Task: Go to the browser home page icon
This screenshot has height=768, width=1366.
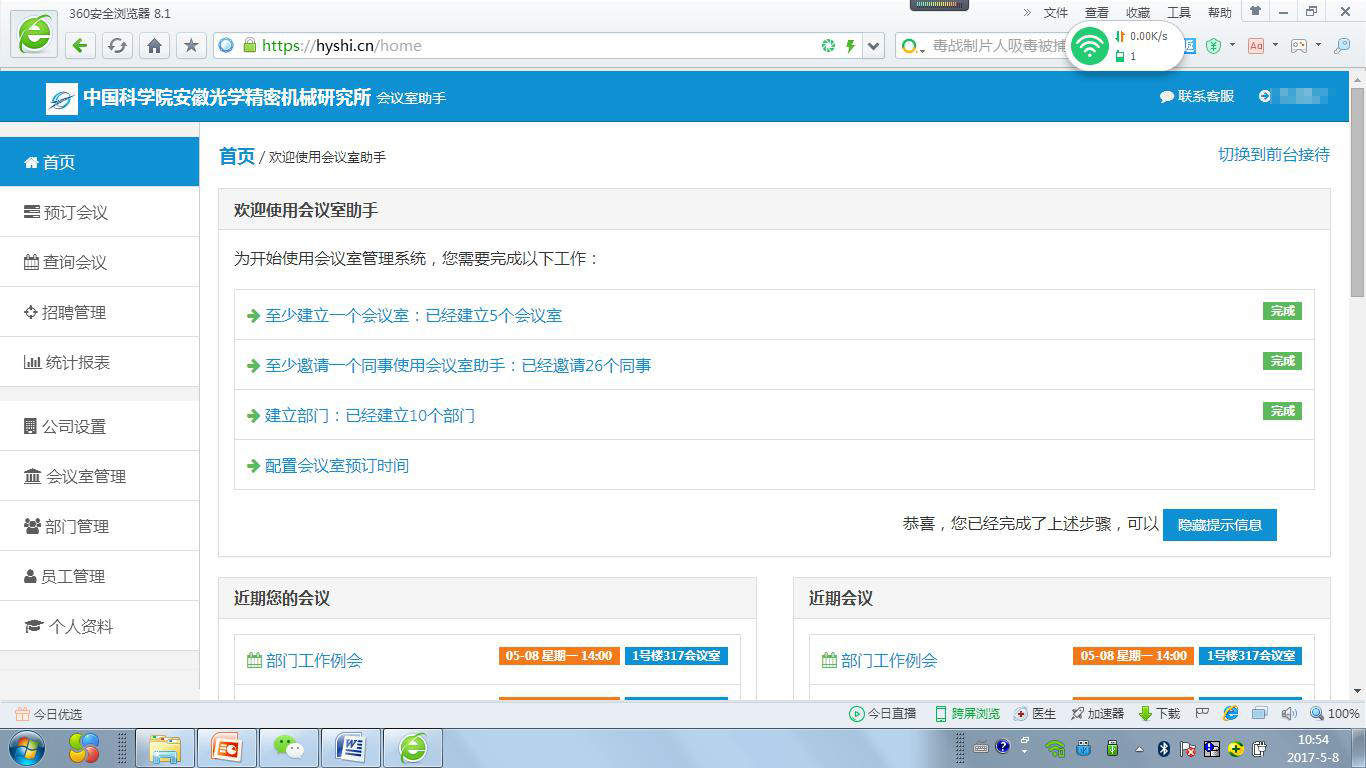Action: (x=154, y=45)
